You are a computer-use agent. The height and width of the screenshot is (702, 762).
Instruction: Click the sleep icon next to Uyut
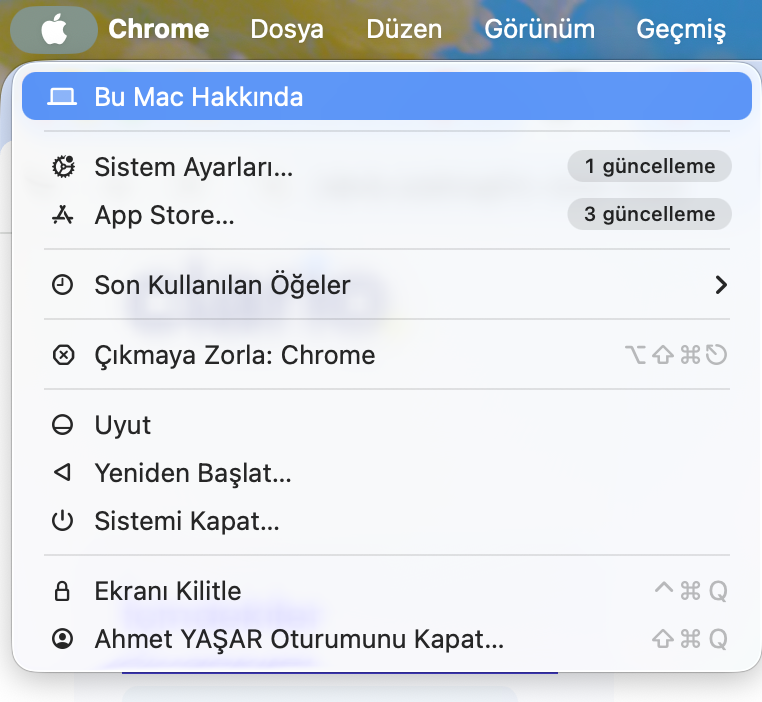tap(63, 425)
